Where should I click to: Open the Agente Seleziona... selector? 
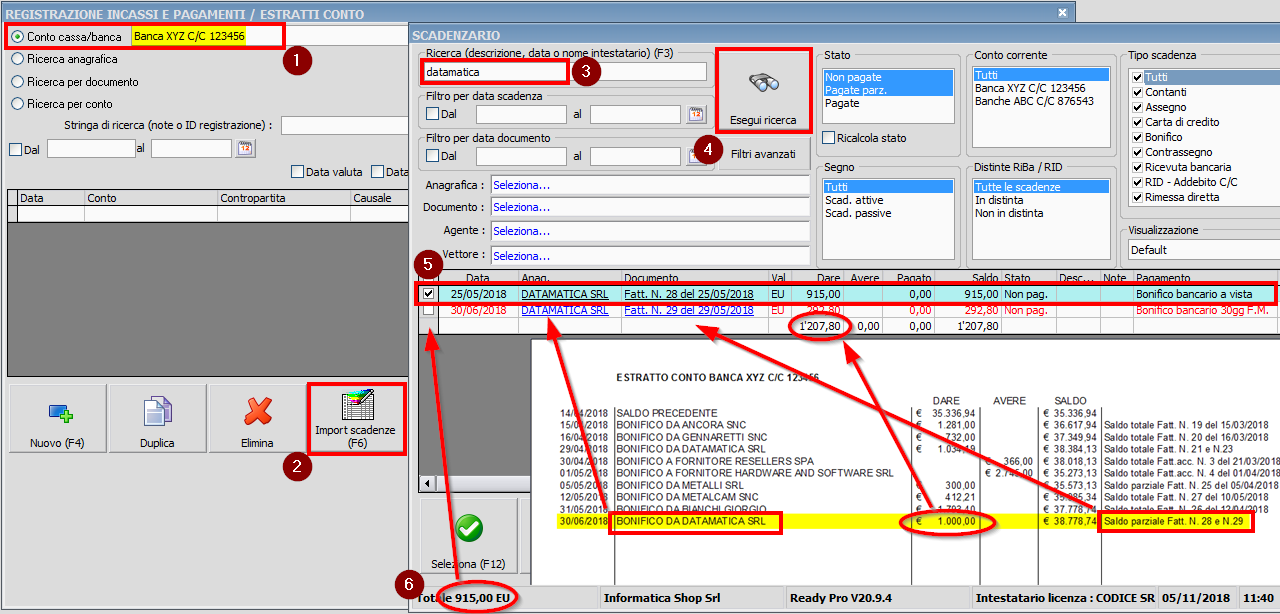[649, 231]
